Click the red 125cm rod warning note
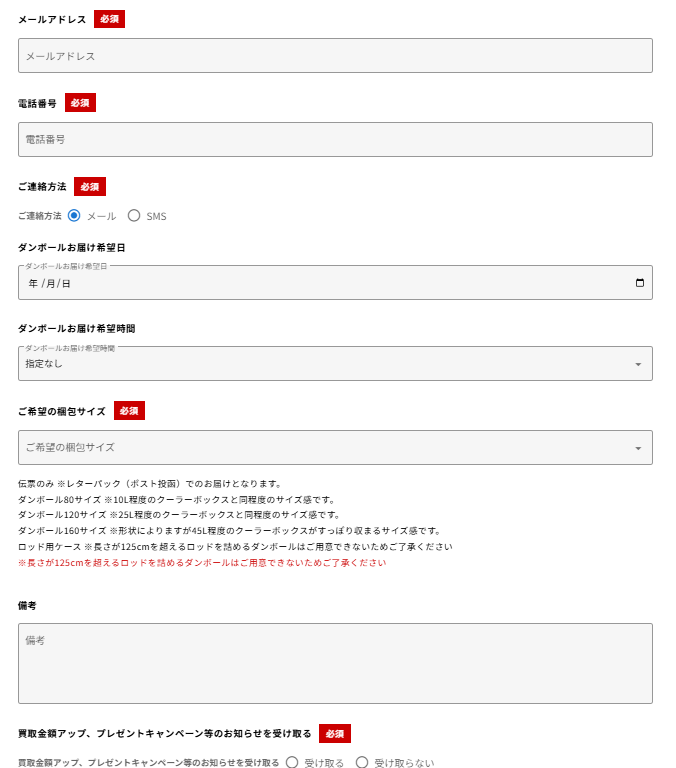Viewport: 676px width, 768px height. pyautogui.click(x=202, y=562)
